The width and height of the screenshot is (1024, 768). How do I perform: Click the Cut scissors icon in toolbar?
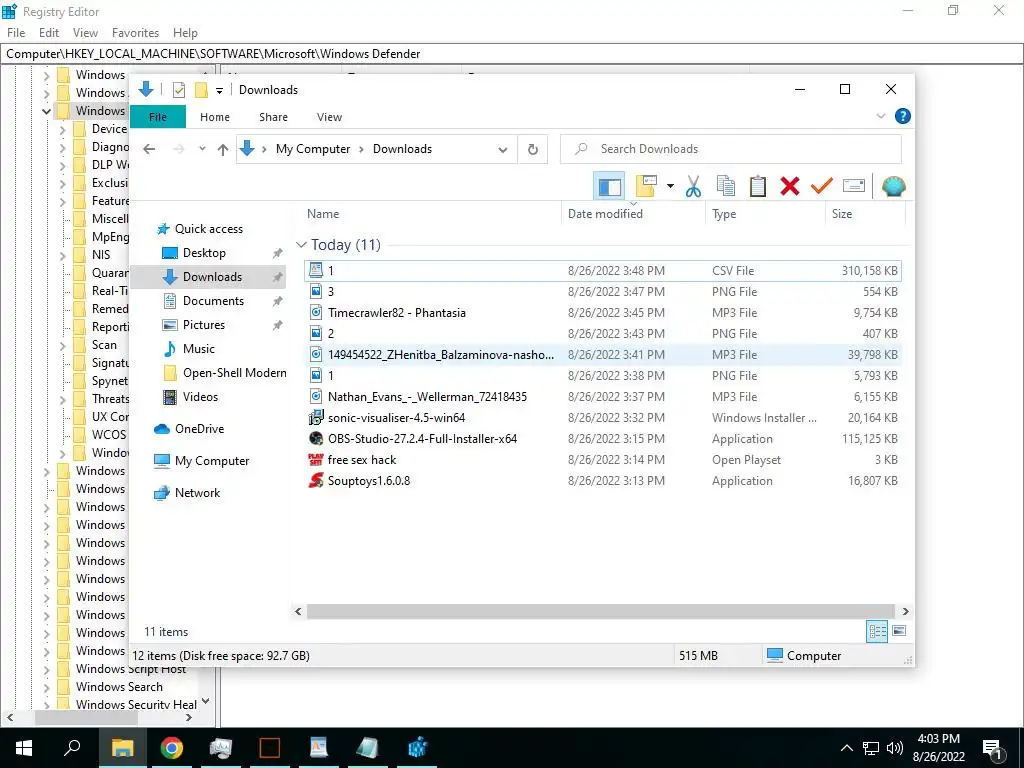click(693, 187)
